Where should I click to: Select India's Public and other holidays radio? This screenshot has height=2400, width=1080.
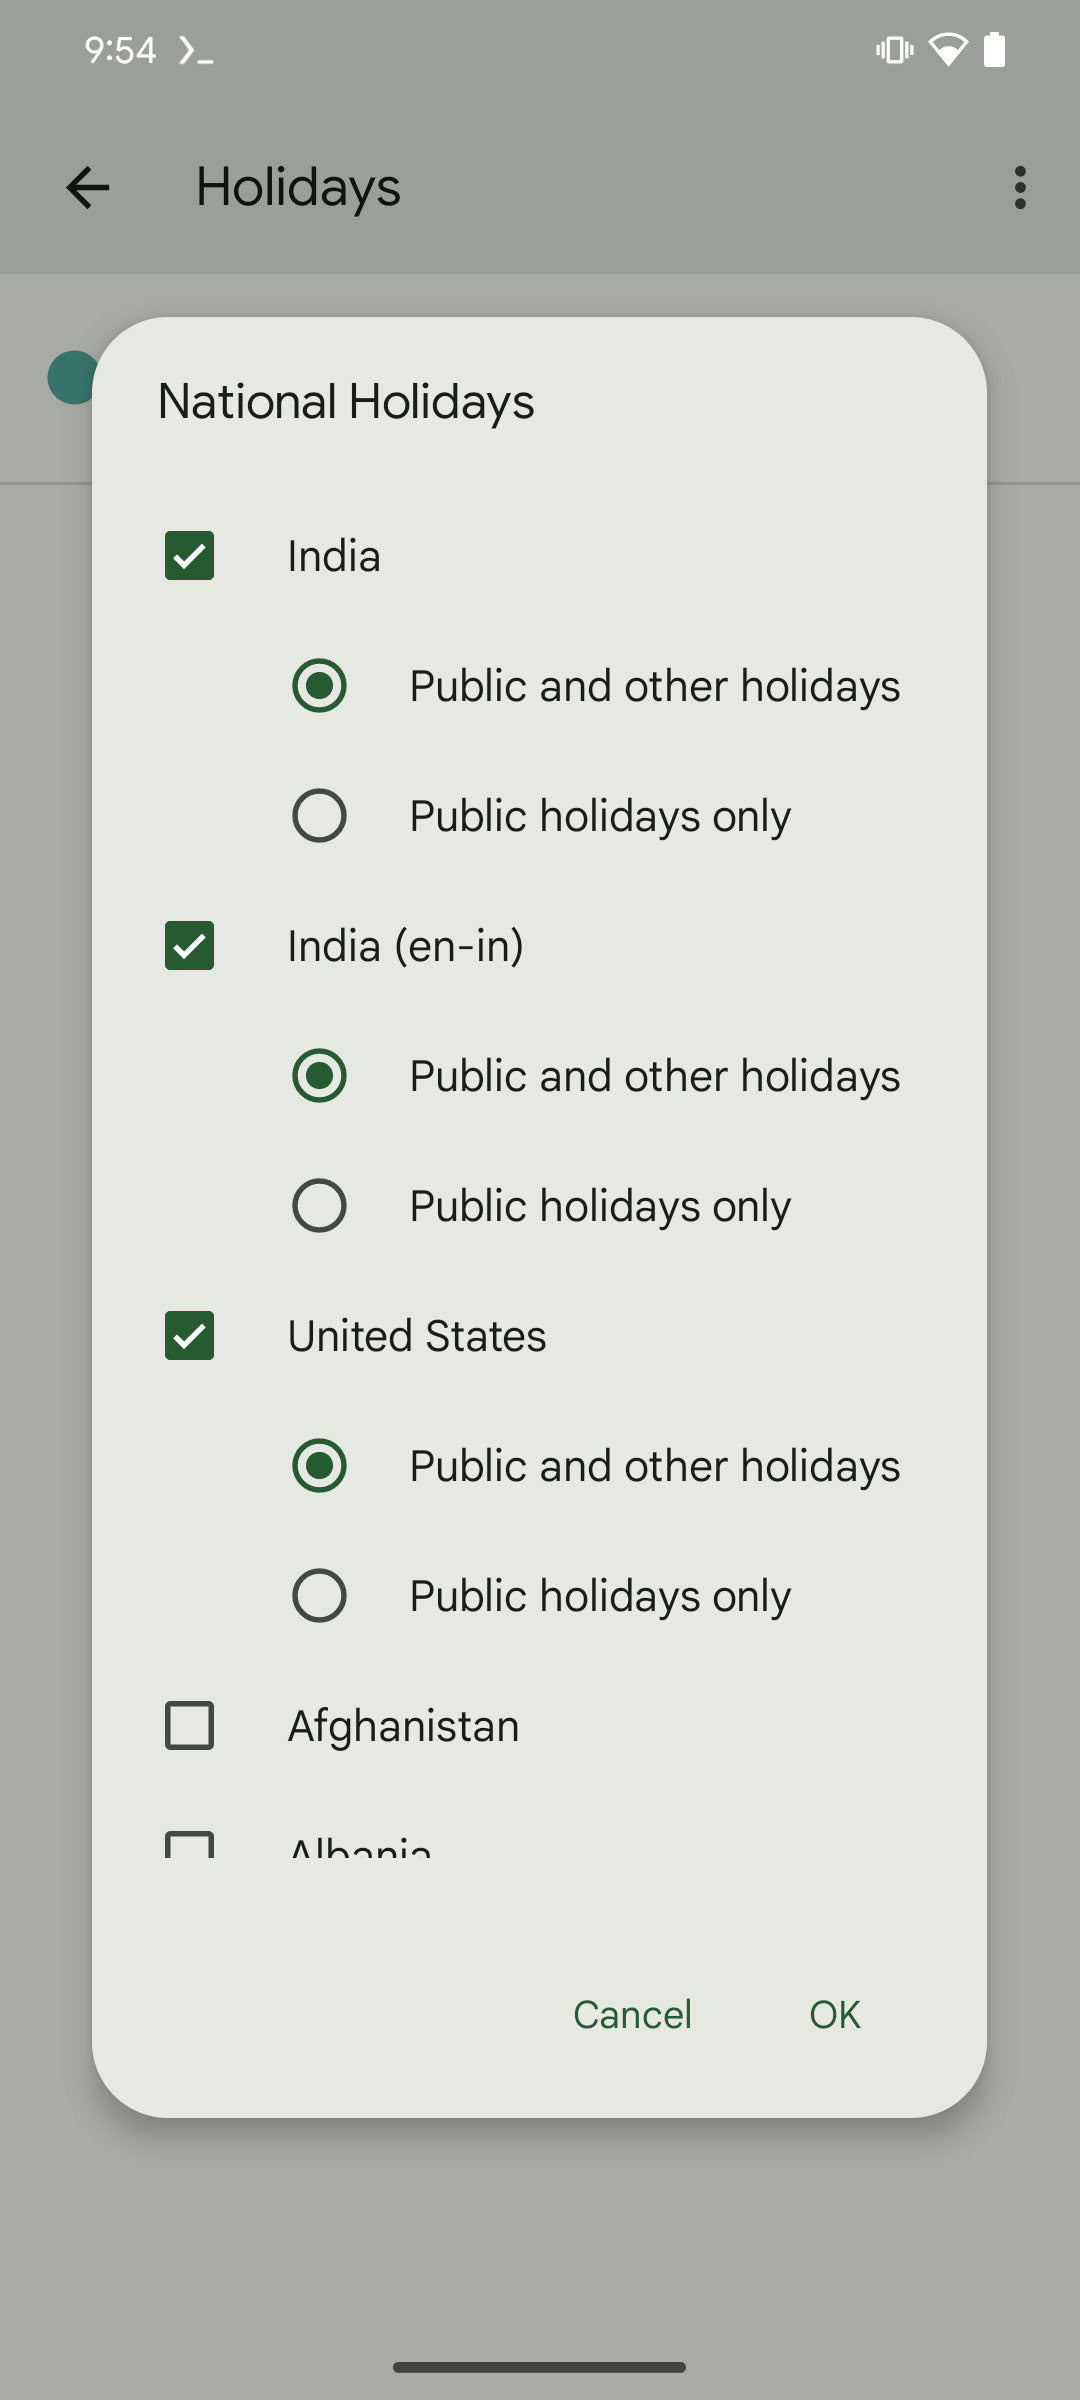tap(319, 686)
